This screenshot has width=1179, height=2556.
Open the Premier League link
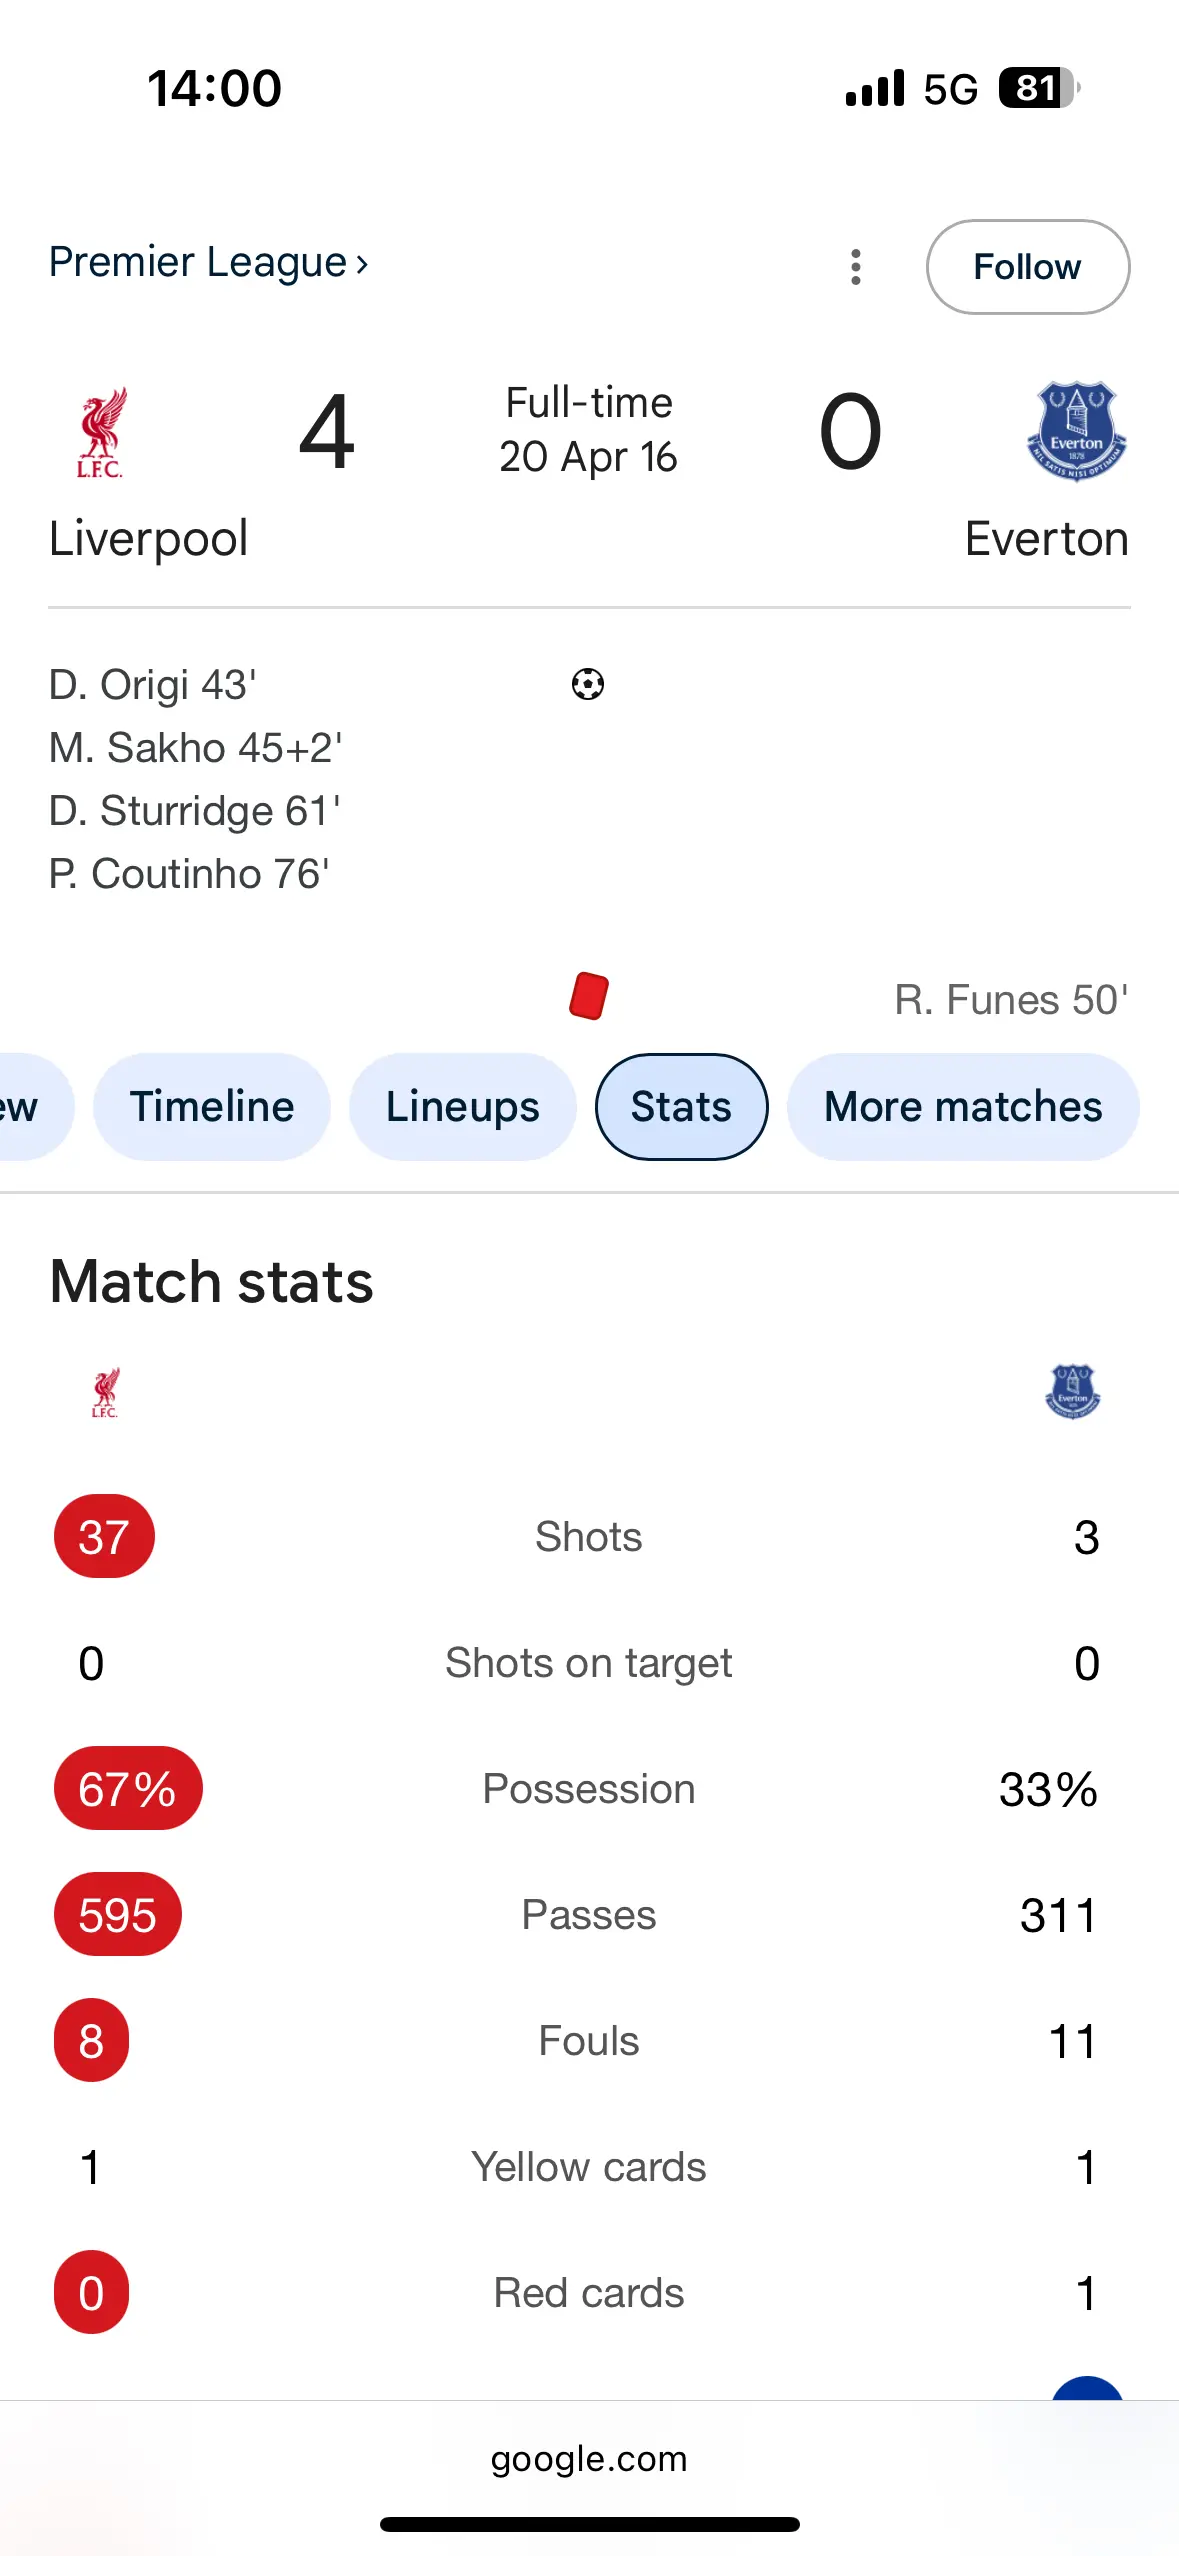pos(208,263)
